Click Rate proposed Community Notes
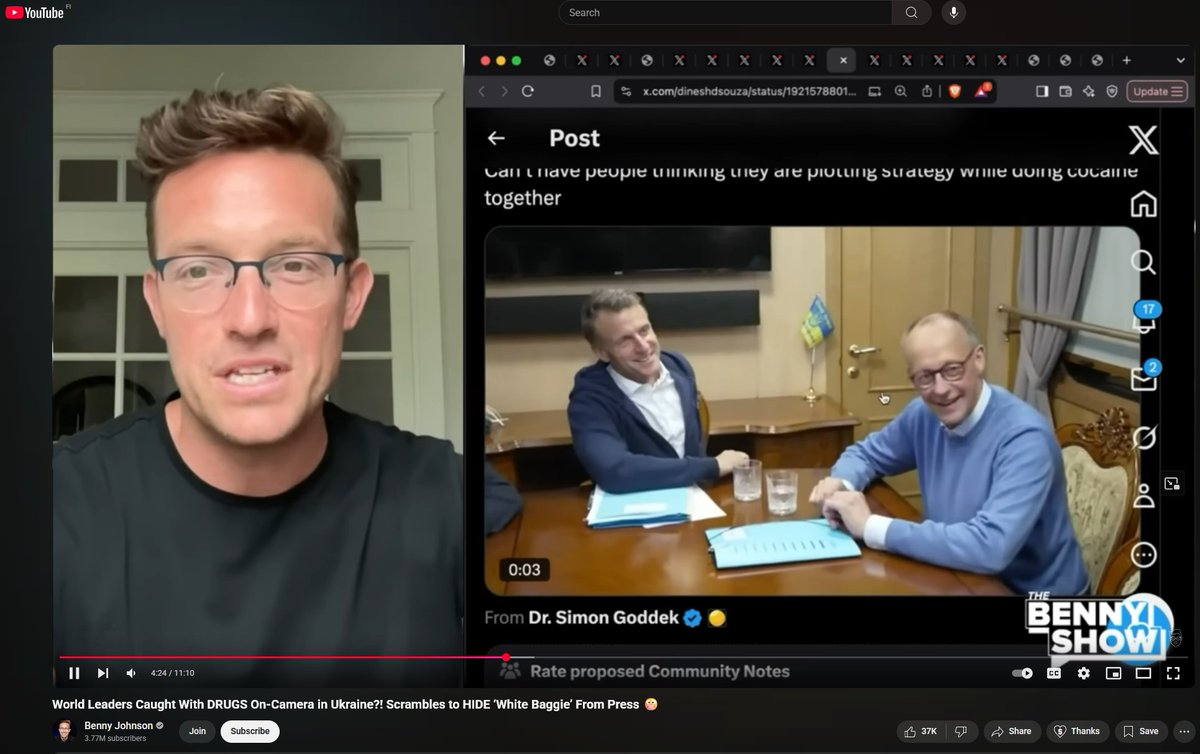This screenshot has width=1200, height=754. (660, 671)
